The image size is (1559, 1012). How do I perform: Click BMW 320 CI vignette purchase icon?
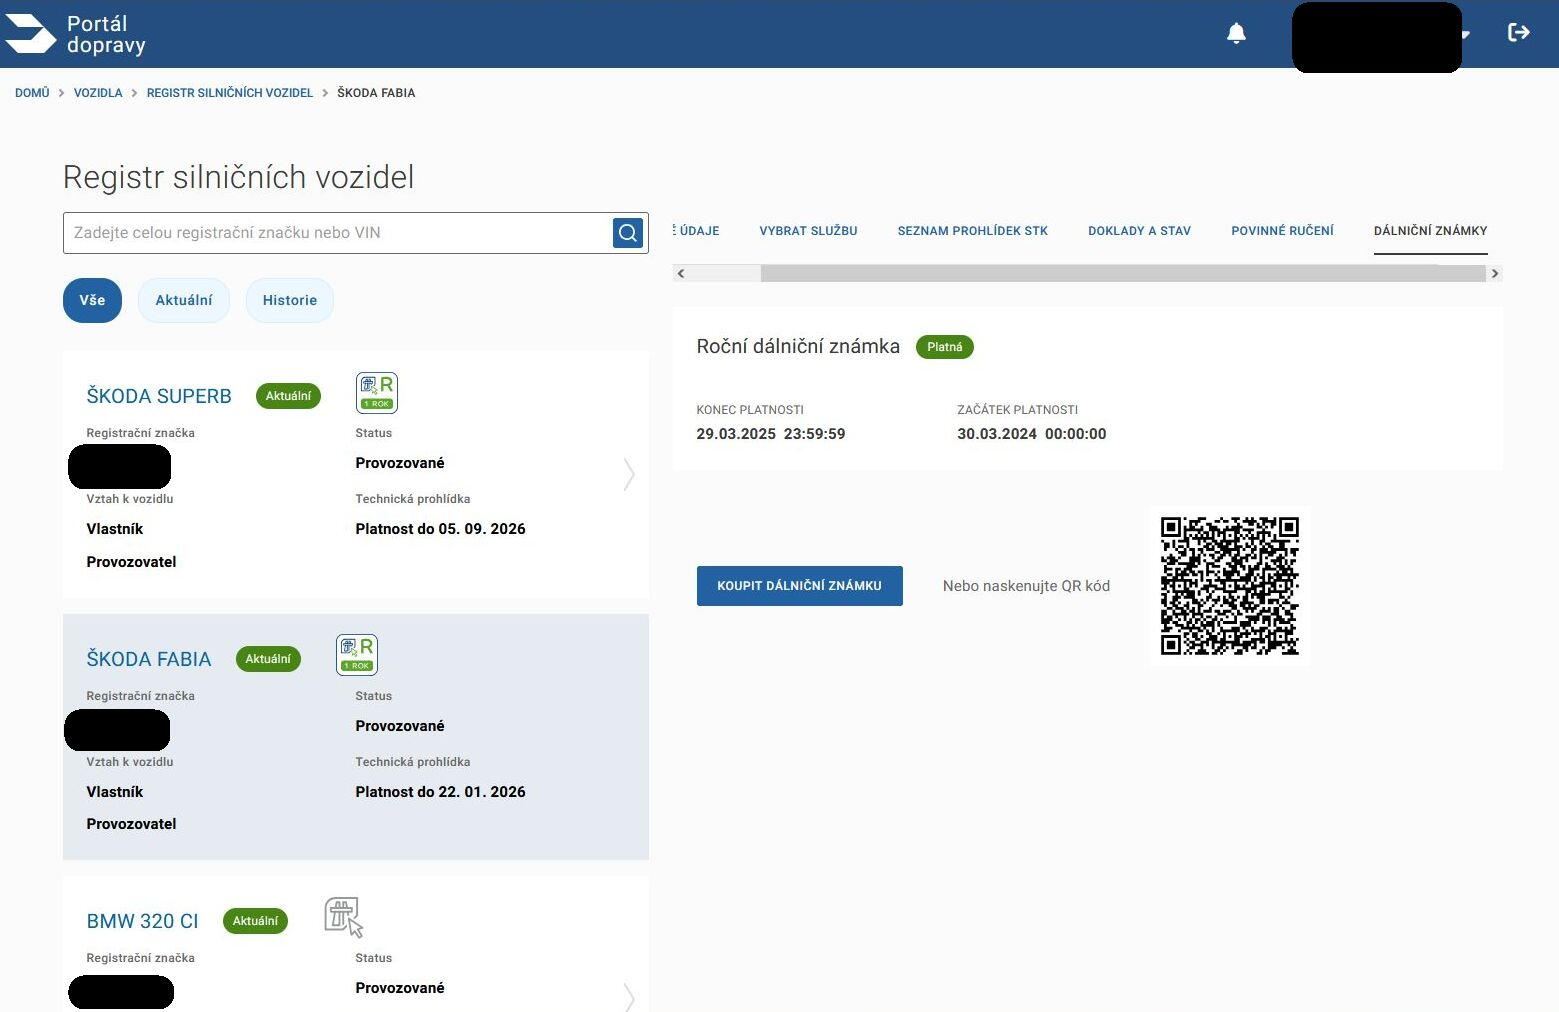tap(343, 917)
